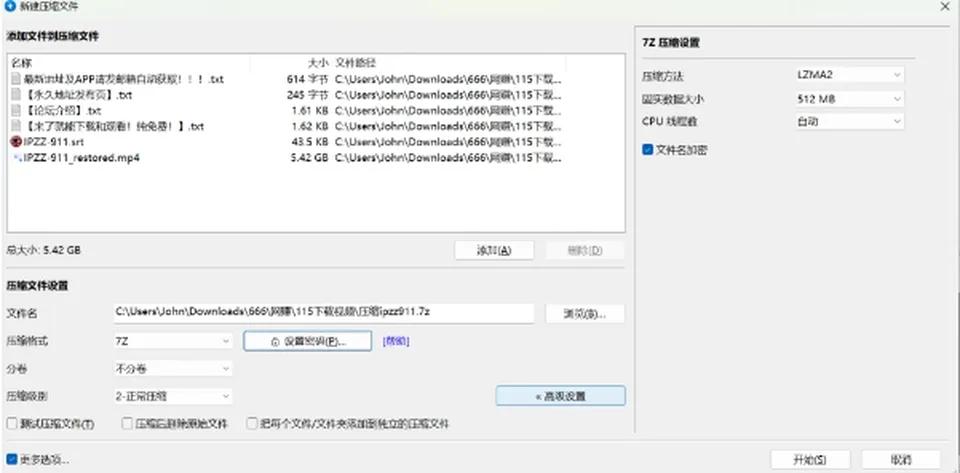This screenshot has width=960, height=473.
Task: Click the file icon beside 【论坛介绍】.txt
Action: (17, 111)
